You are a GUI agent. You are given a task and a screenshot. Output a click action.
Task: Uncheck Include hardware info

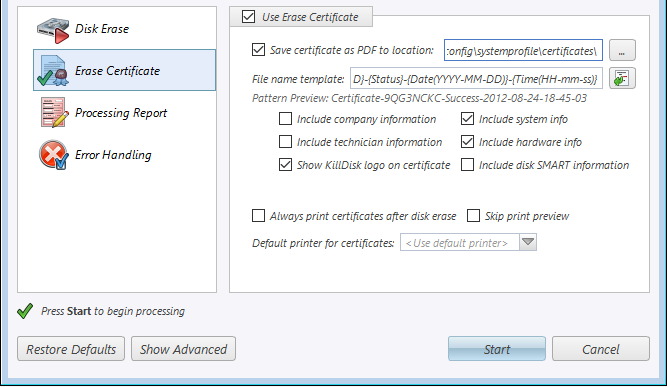coord(467,142)
